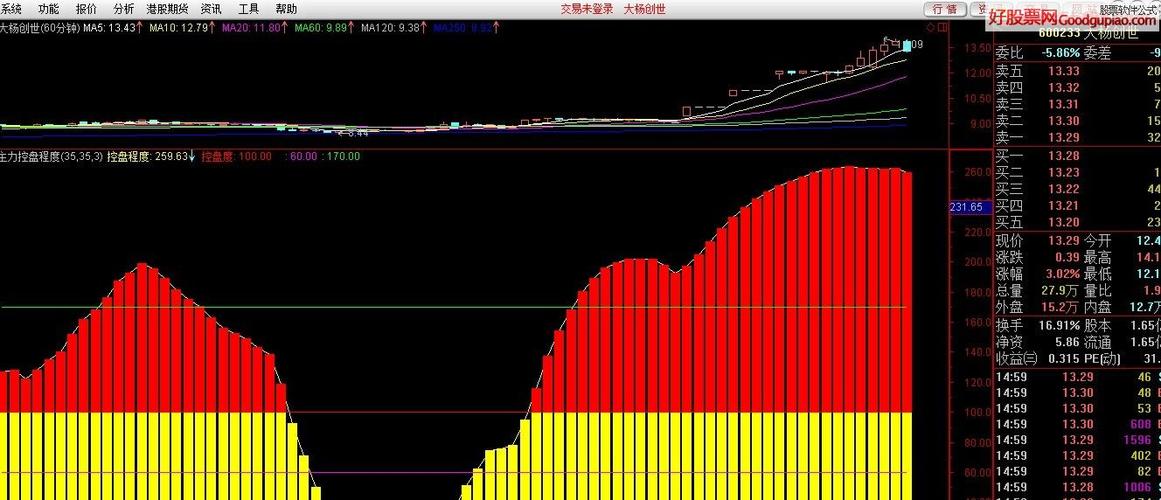Click the 外盘 15.2万 value
This screenshot has height=500, width=1161.
point(1060,307)
